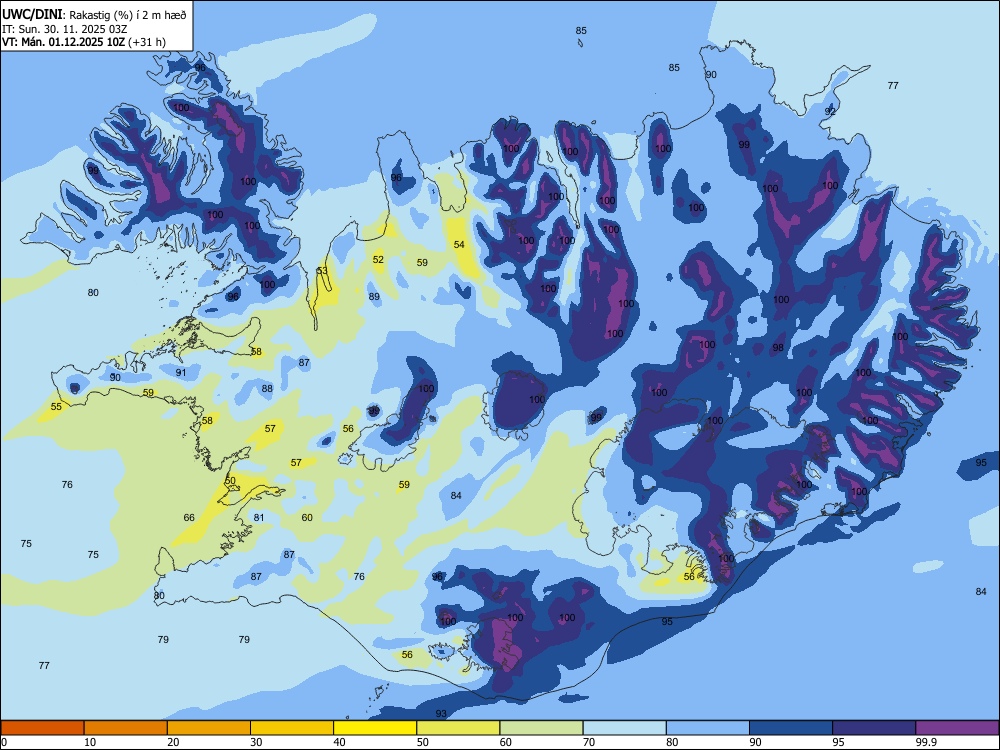Image resolution: width=1000 pixels, height=750 pixels.
Task: Select the 90–95 dark blue legend swatch
Action: click(791, 728)
